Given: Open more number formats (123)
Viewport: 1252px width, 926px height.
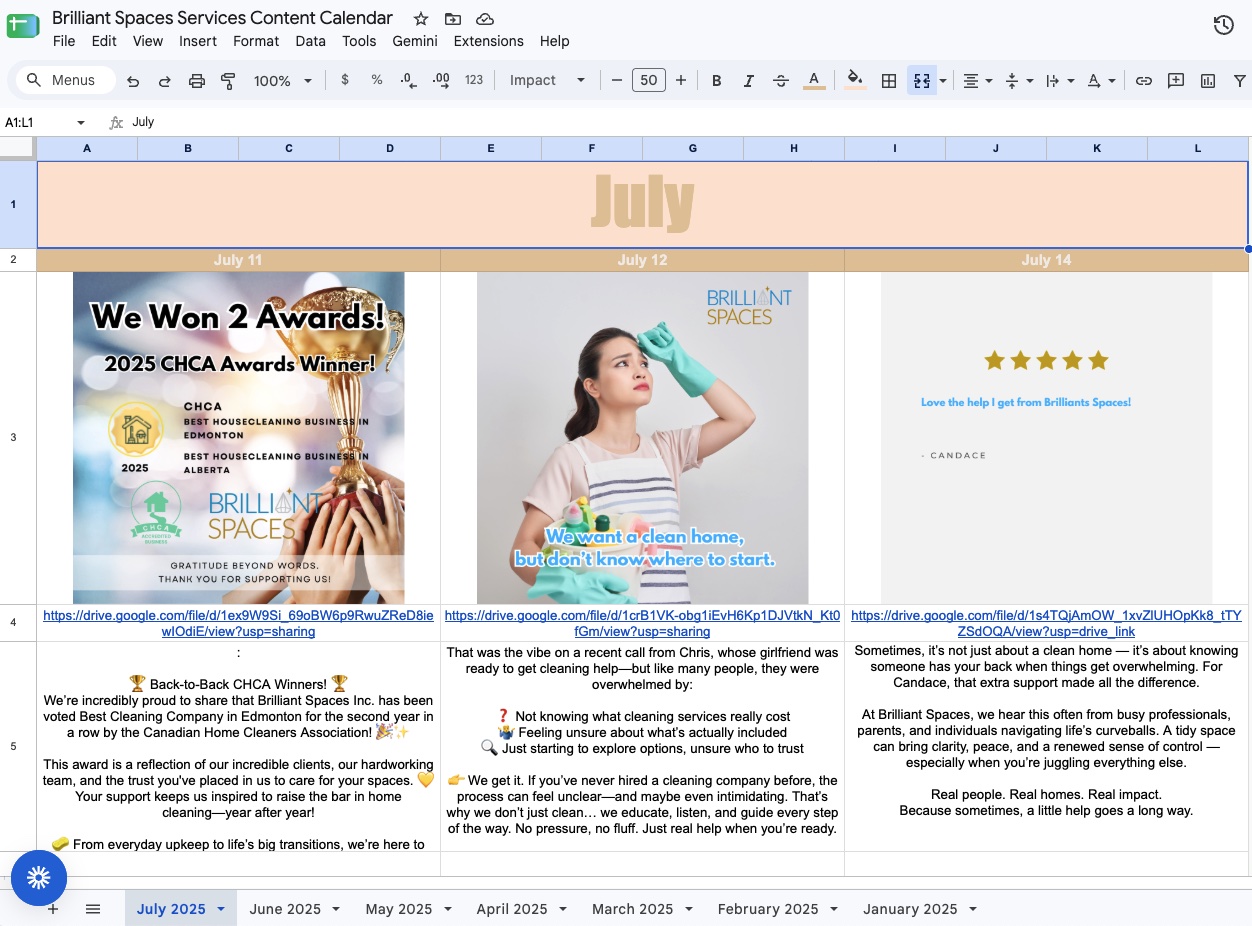Looking at the screenshot, I should 474,80.
